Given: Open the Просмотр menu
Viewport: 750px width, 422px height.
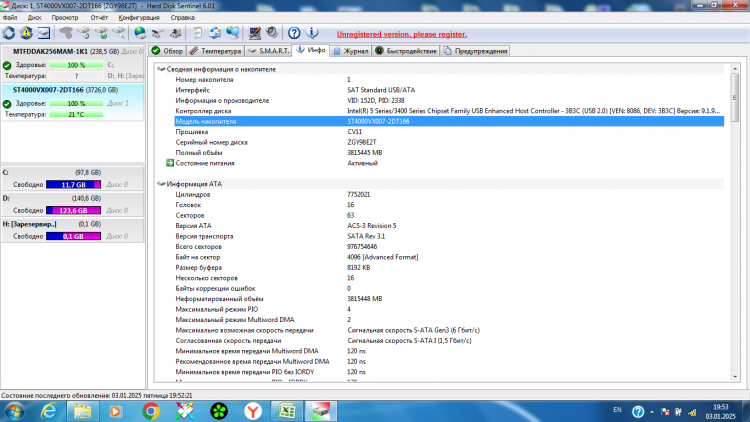Looking at the screenshot, I should pos(65,18).
